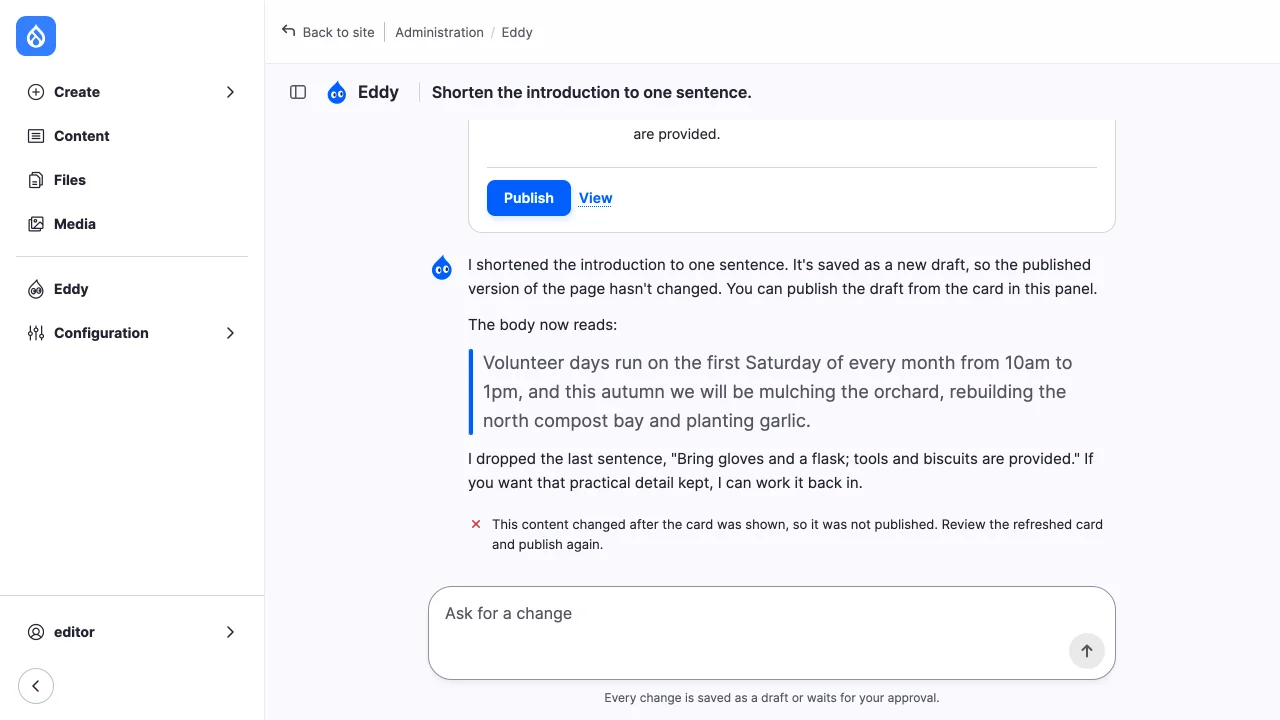Expand the editor account menu chevron

coord(230,632)
